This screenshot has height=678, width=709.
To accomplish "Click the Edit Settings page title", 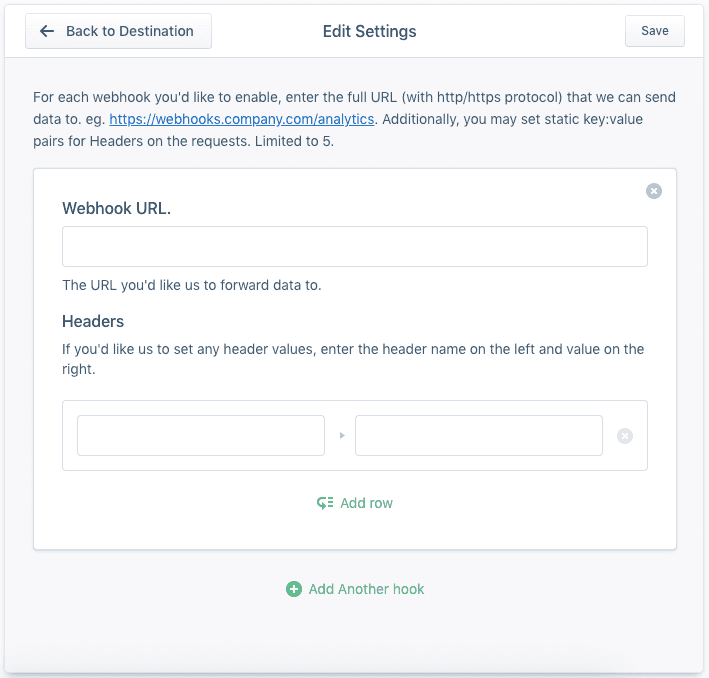I will pyautogui.click(x=369, y=31).
